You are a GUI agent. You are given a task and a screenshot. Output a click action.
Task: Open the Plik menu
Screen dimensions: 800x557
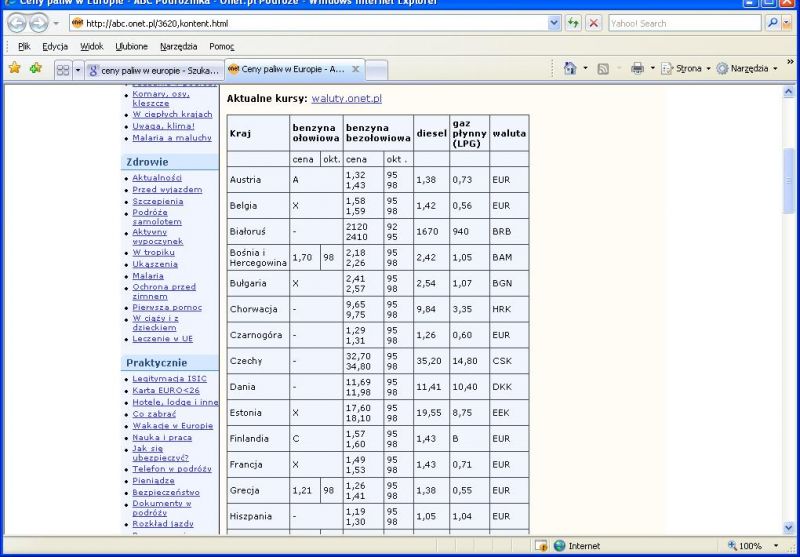(x=24, y=46)
